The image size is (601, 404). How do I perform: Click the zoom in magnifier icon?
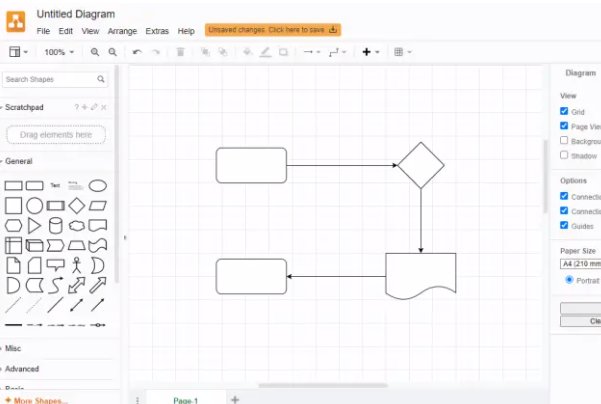95,52
